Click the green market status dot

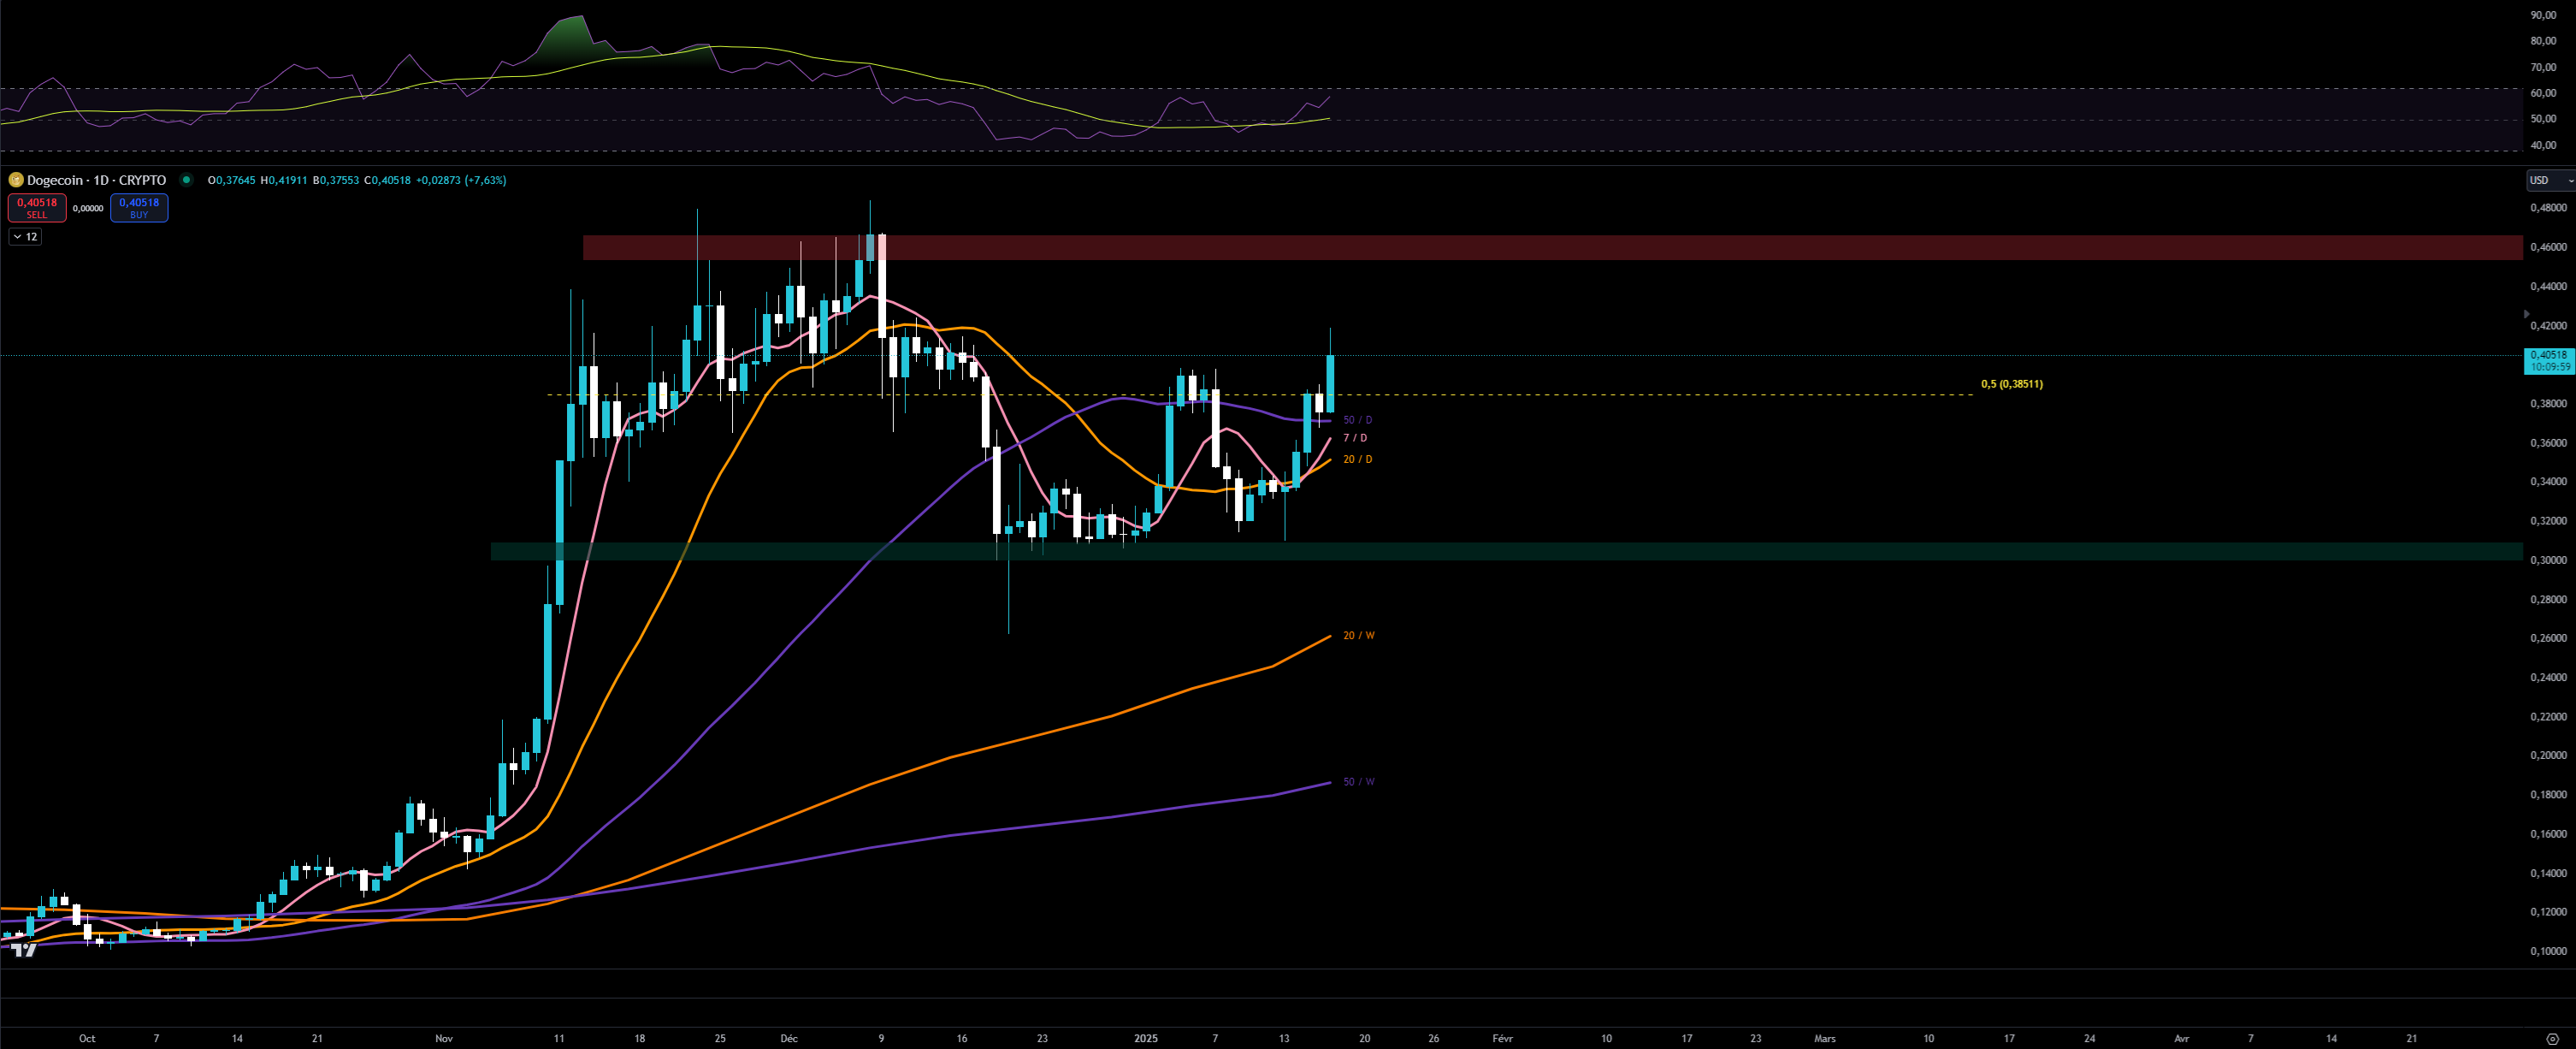[186, 180]
